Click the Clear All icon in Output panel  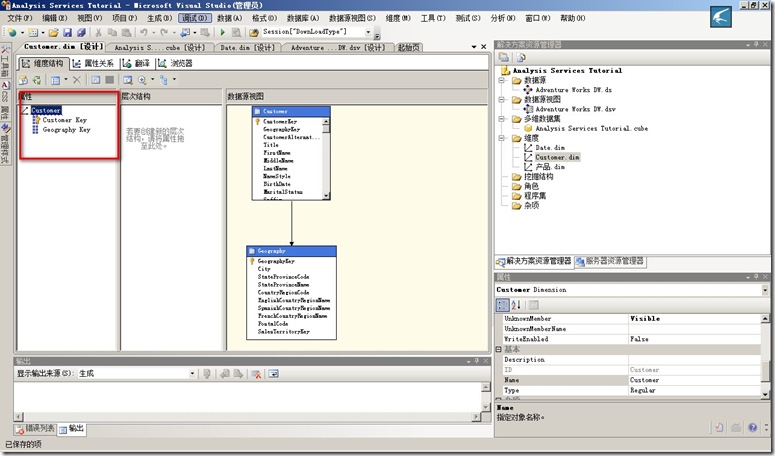click(256, 374)
